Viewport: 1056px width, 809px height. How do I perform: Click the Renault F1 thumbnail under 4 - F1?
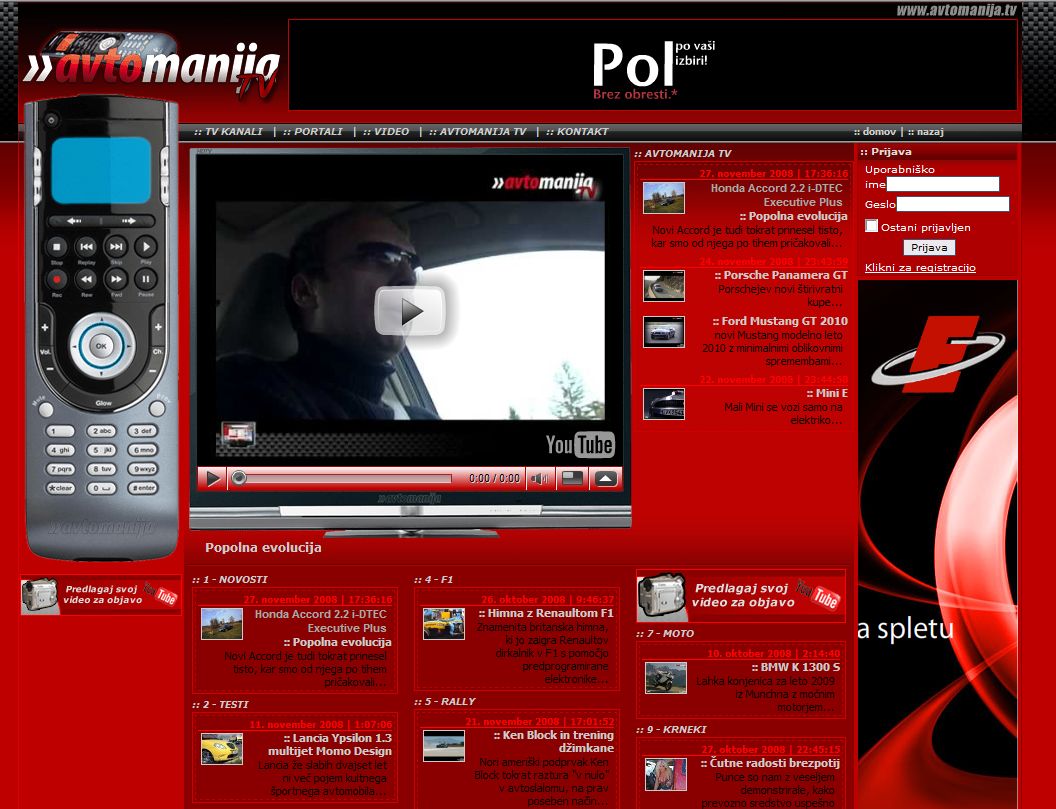click(x=444, y=624)
